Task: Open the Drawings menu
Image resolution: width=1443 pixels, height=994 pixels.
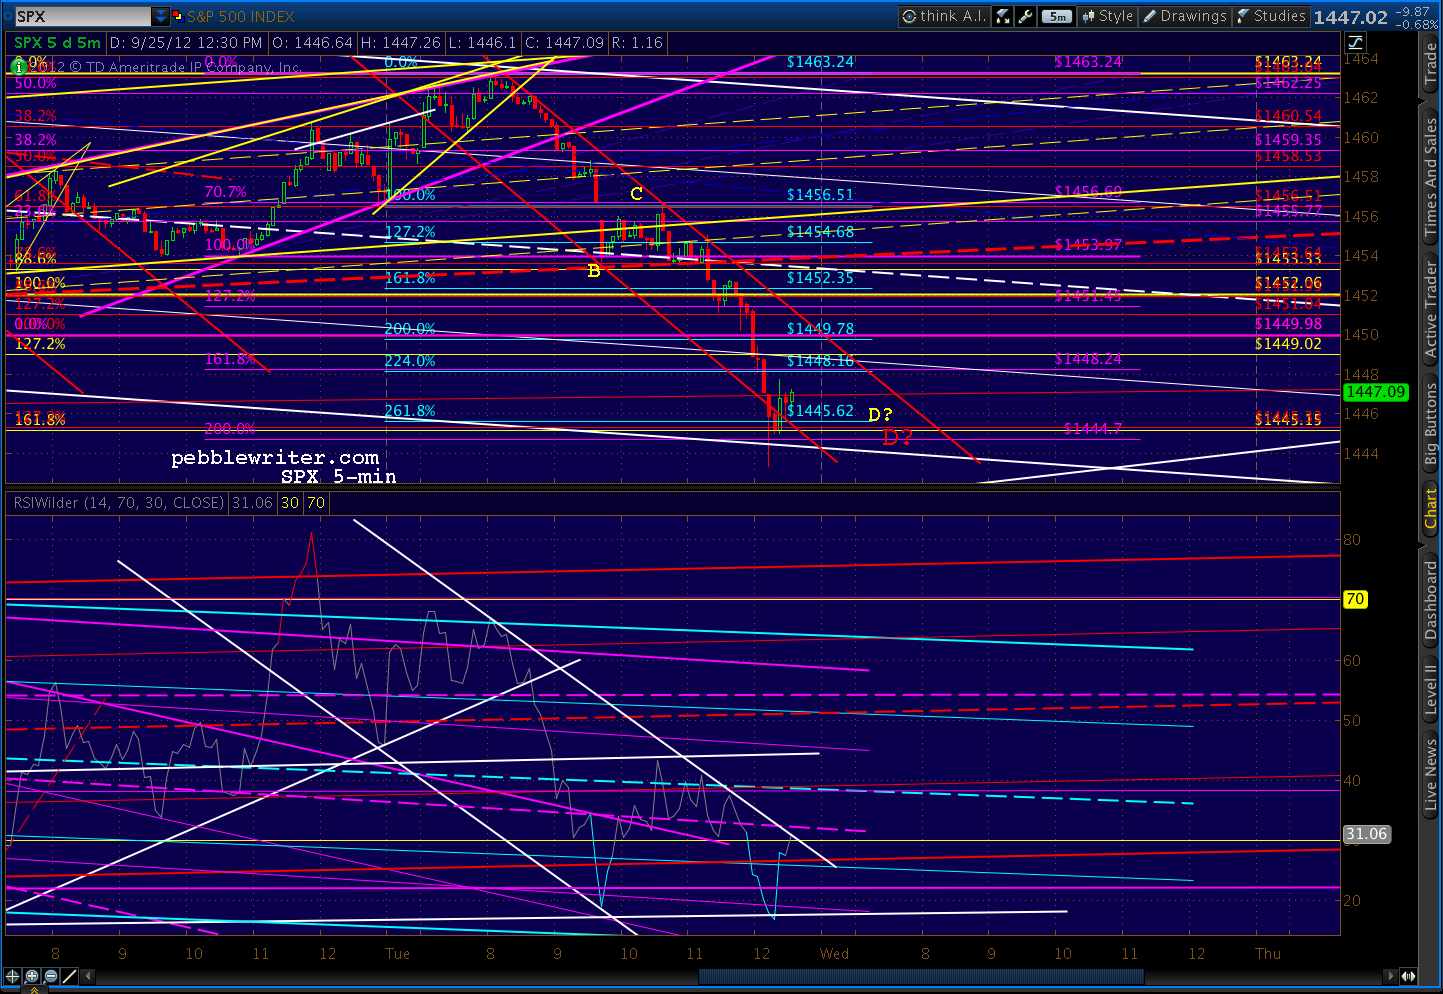Action: pyautogui.click(x=1186, y=16)
